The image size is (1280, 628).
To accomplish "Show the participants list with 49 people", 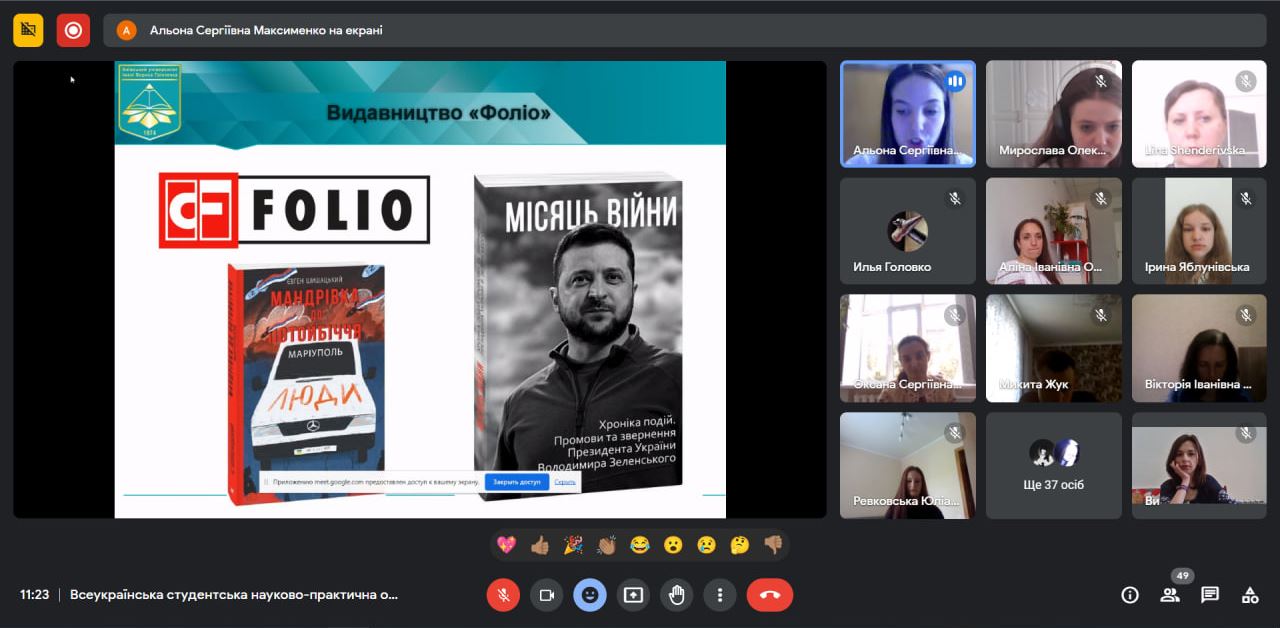I will [1169, 595].
